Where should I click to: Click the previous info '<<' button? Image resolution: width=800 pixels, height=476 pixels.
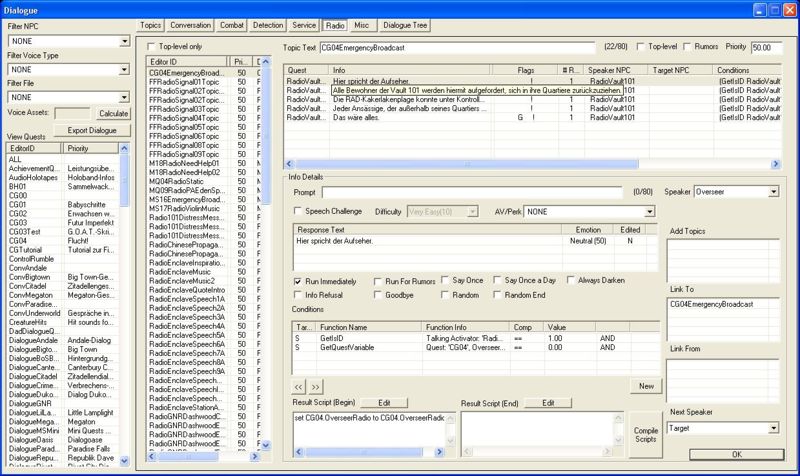298,387
